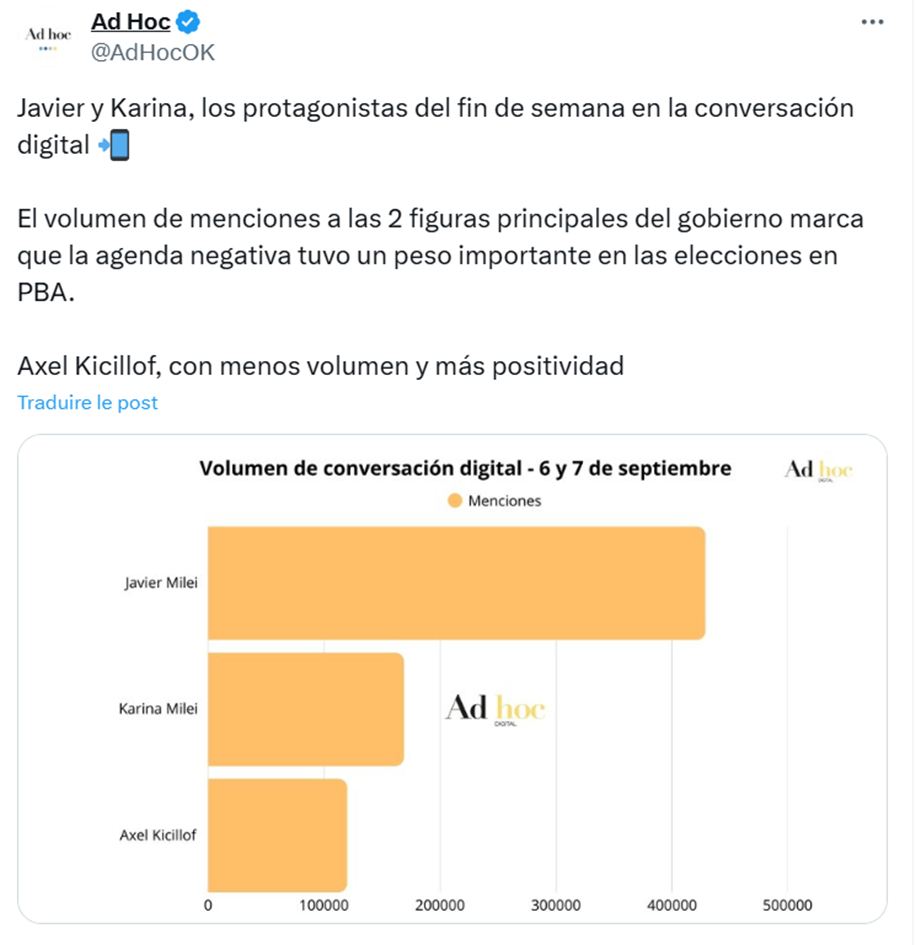Click the Ad hoc Digital watermark in chart center
The width and height of the screenshot is (921, 945).
(495, 709)
